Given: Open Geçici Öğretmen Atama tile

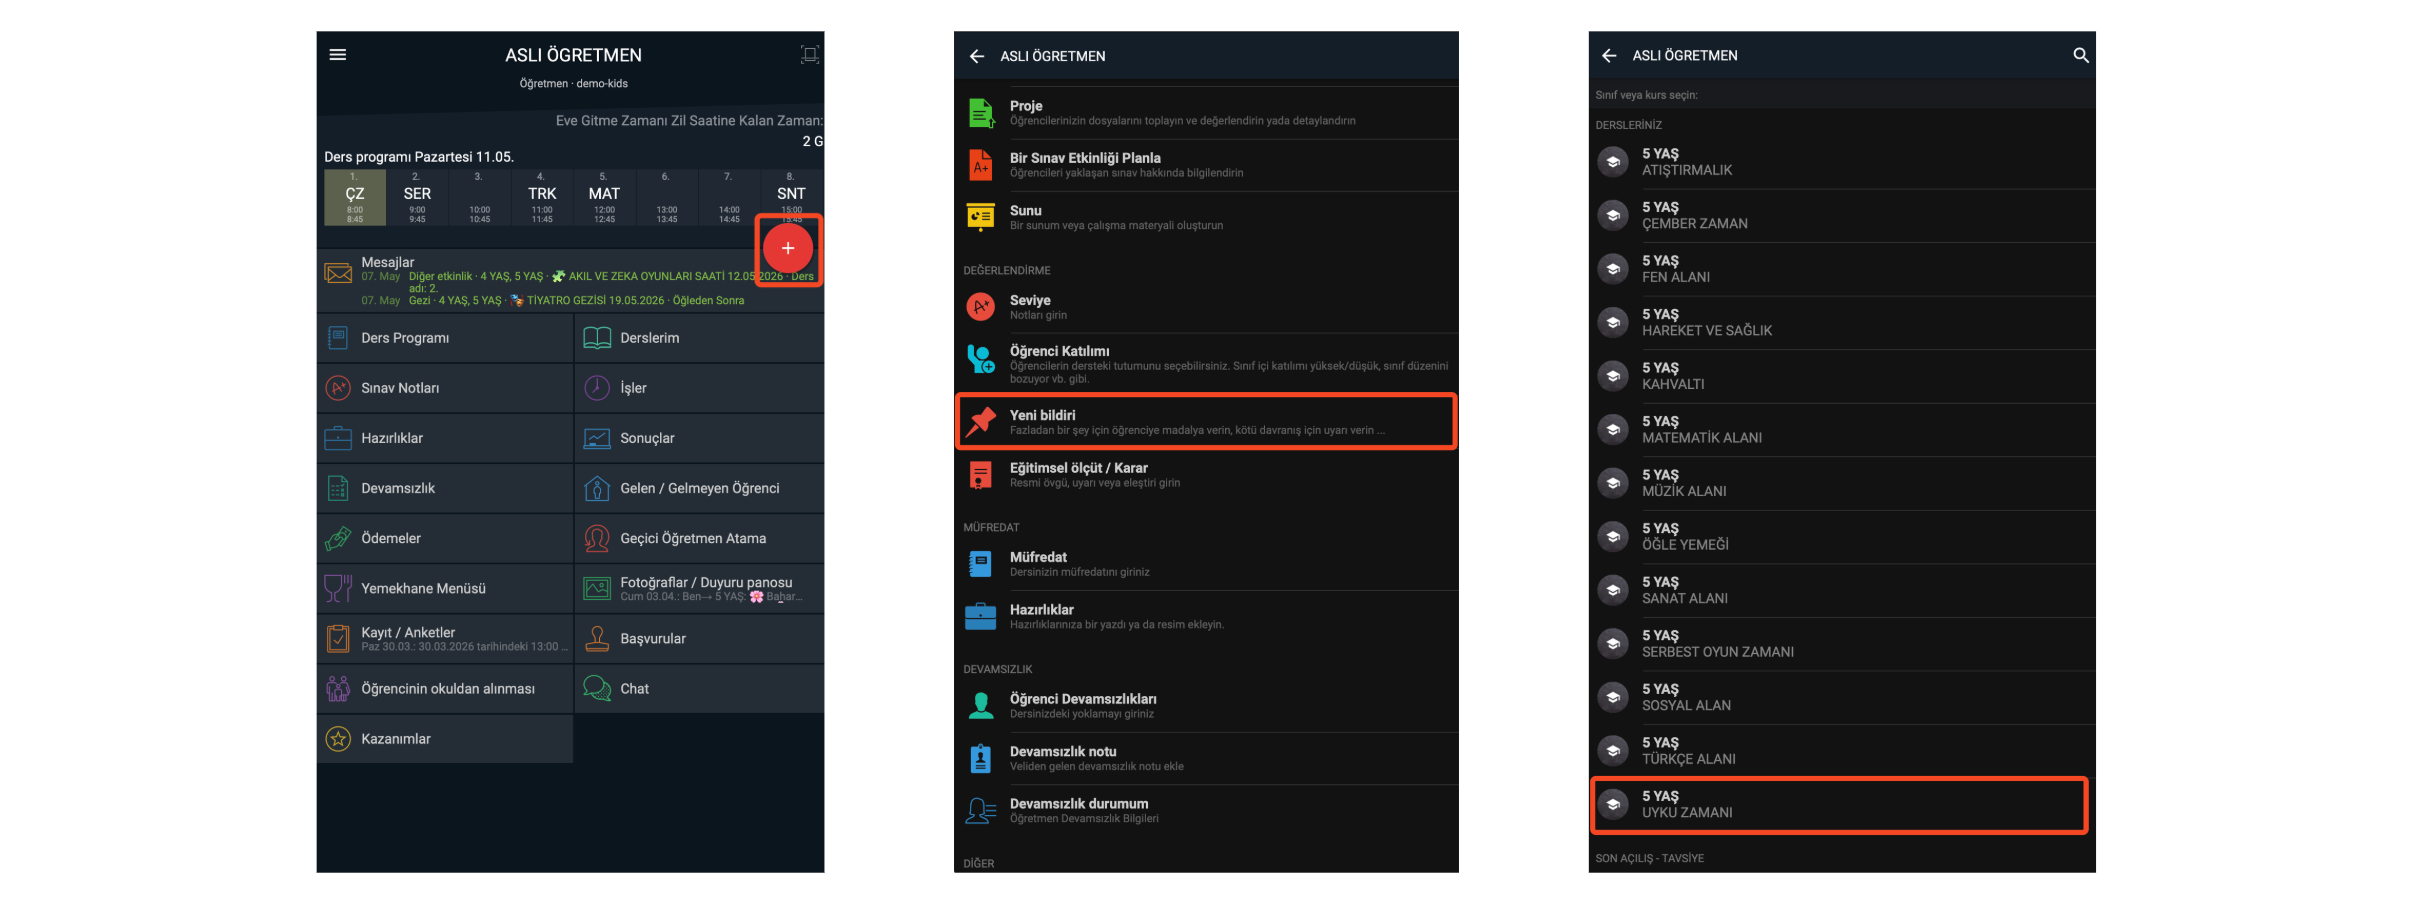Looking at the screenshot, I should tap(700, 538).
